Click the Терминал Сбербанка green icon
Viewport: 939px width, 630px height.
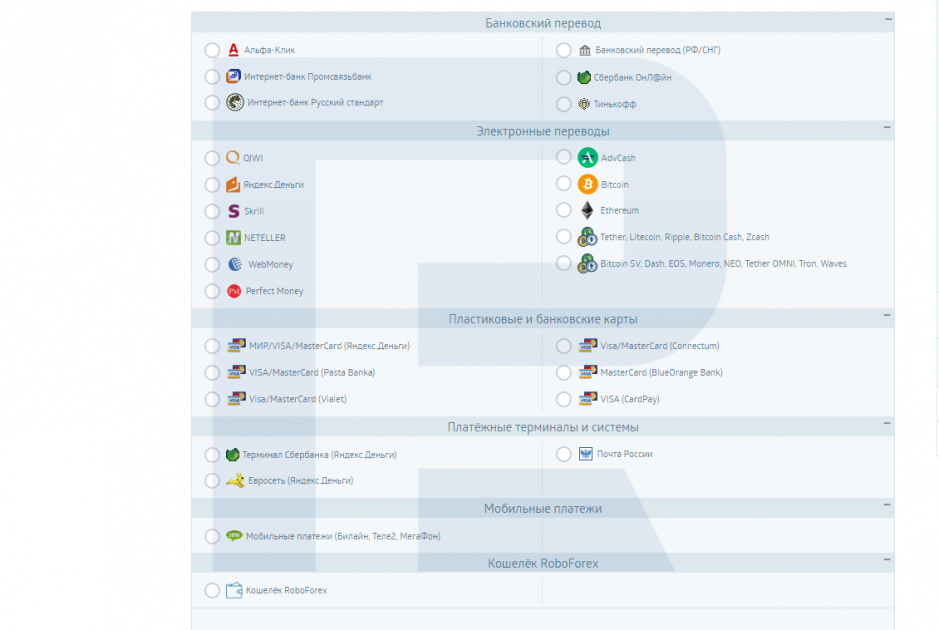click(232, 455)
